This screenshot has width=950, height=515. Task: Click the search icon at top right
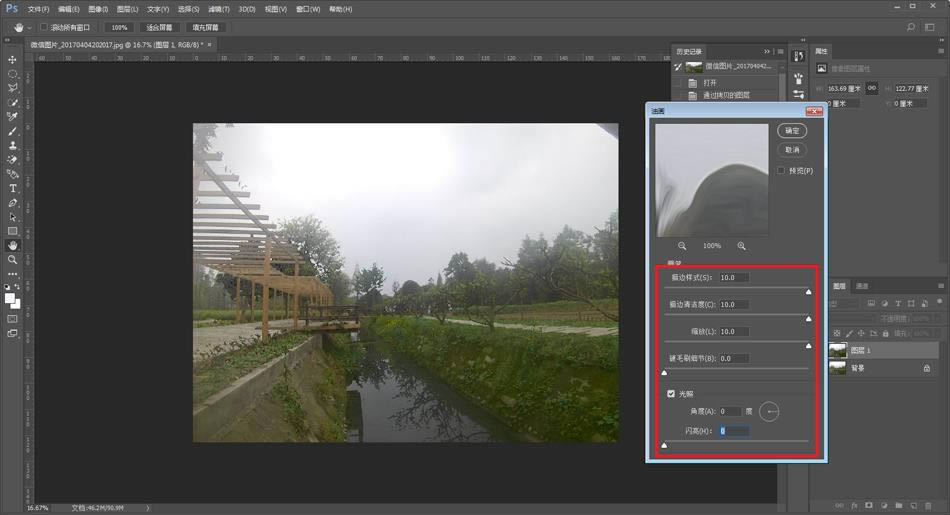coord(911,27)
